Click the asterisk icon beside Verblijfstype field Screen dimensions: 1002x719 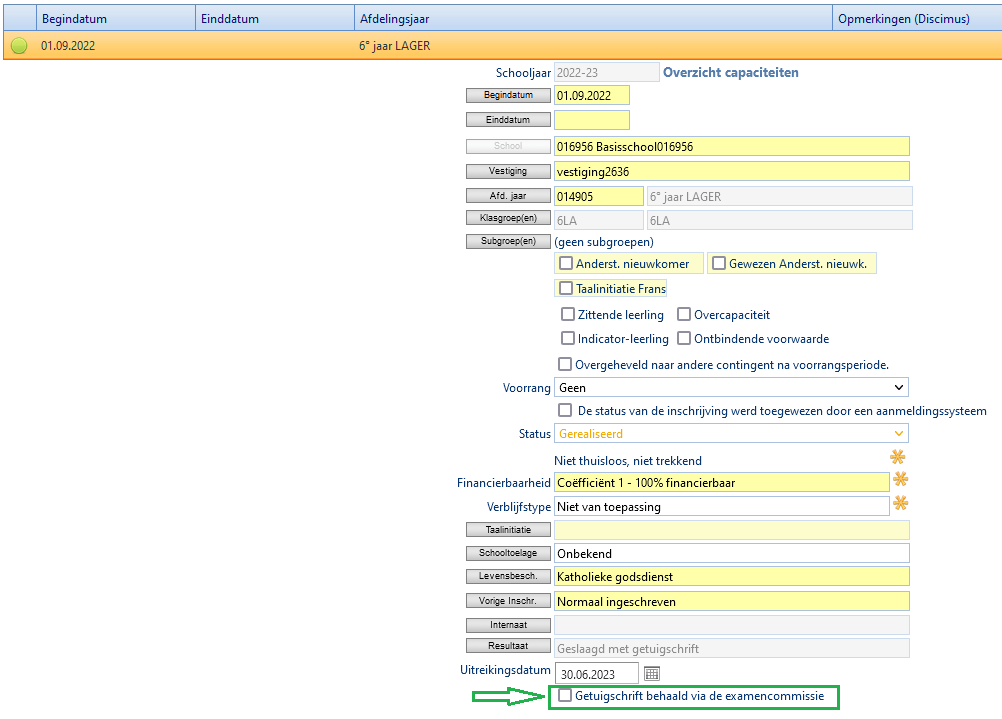900,503
